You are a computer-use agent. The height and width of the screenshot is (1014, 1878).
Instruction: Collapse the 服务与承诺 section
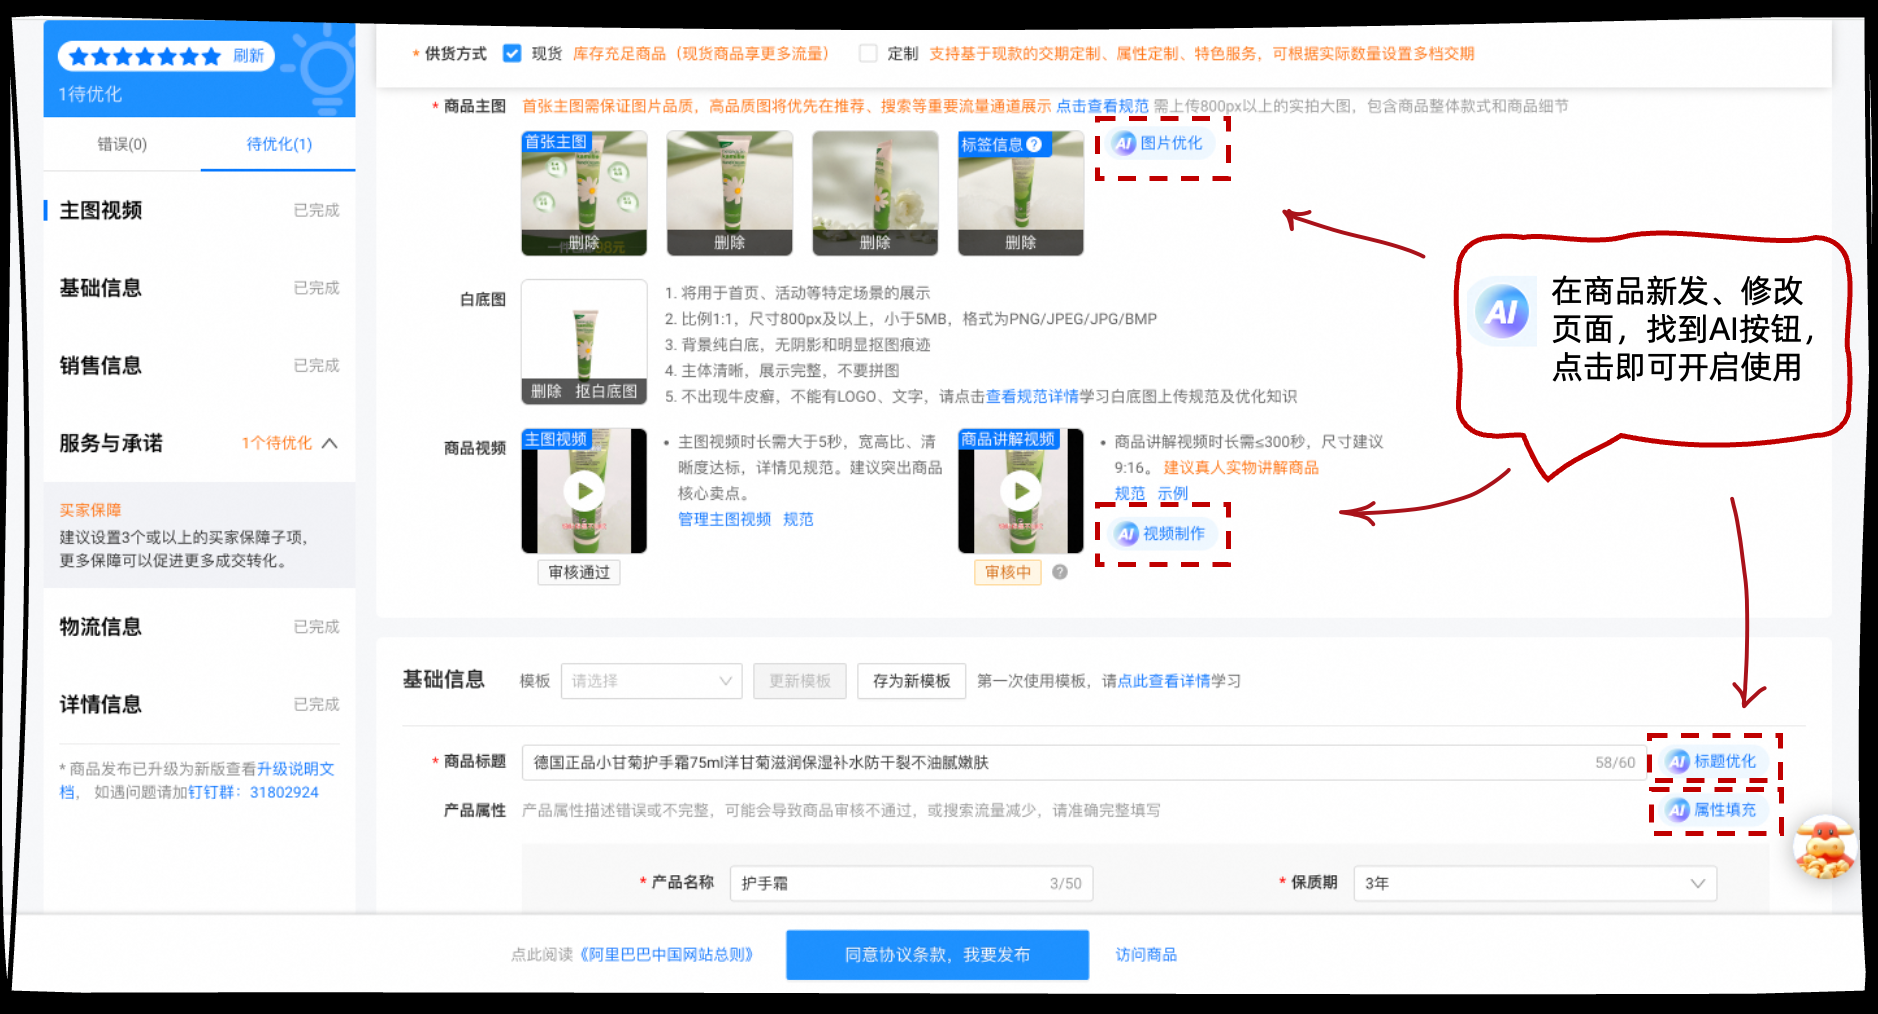330,443
